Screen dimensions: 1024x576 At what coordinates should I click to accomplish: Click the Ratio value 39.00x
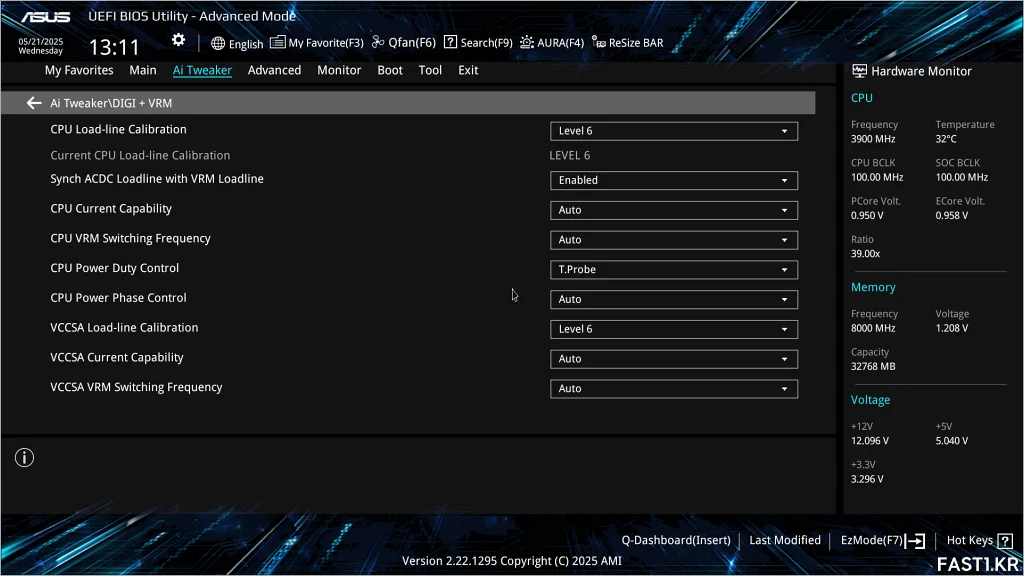coord(865,254)
